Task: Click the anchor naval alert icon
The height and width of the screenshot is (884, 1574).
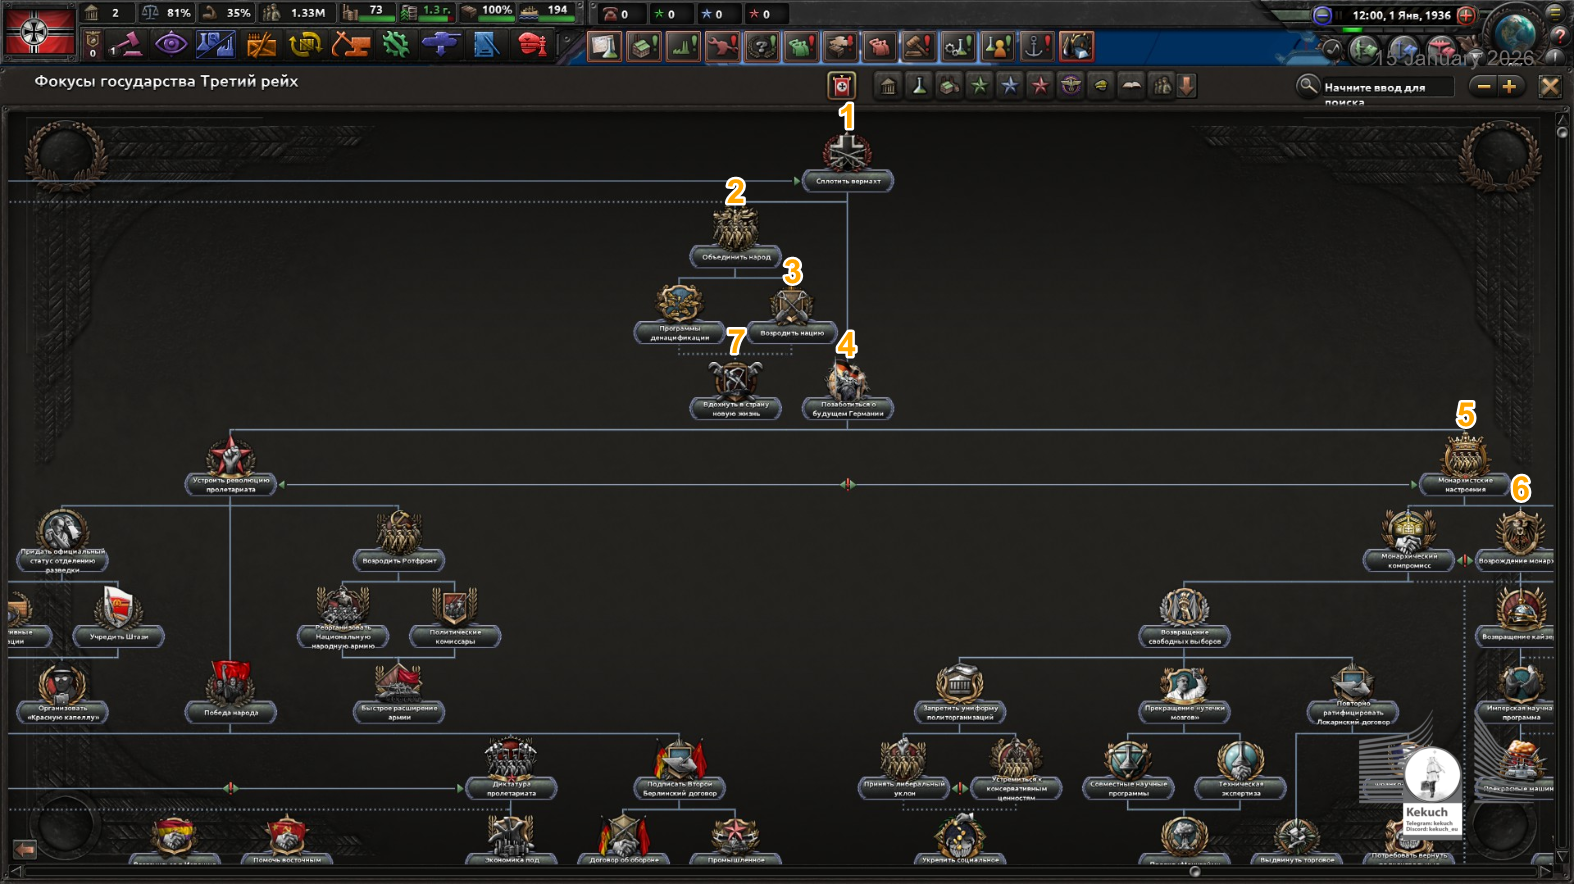Action: 1037,46
